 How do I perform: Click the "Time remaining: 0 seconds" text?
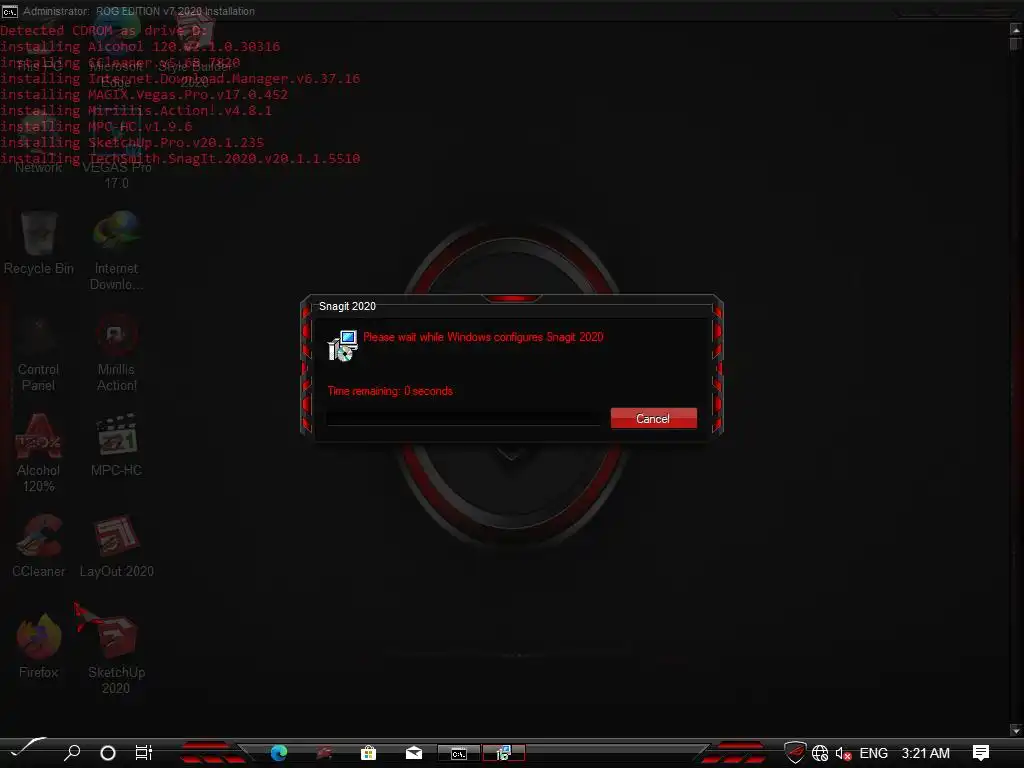pyautogui.click(x=390, y=391)
